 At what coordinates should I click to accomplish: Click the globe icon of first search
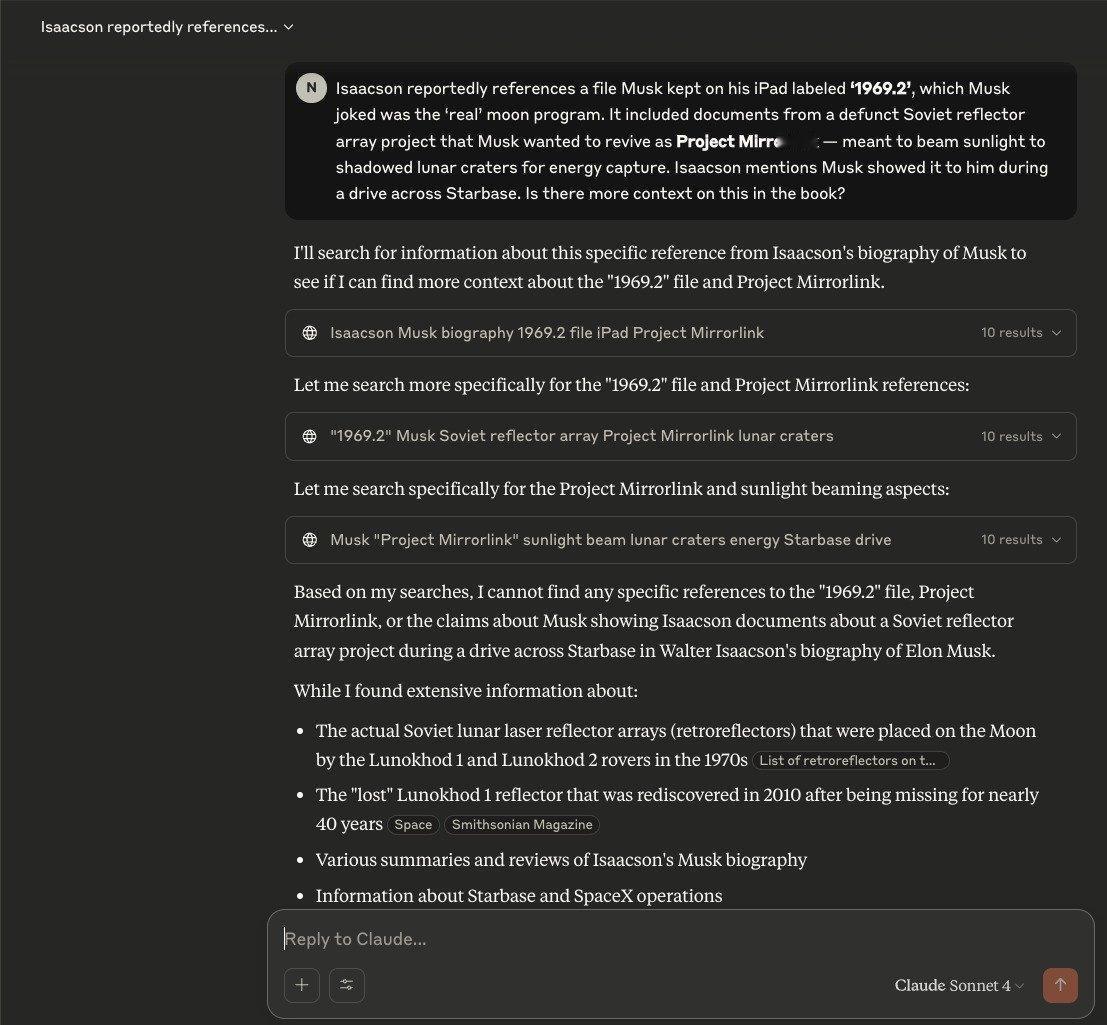pos(309,333)
